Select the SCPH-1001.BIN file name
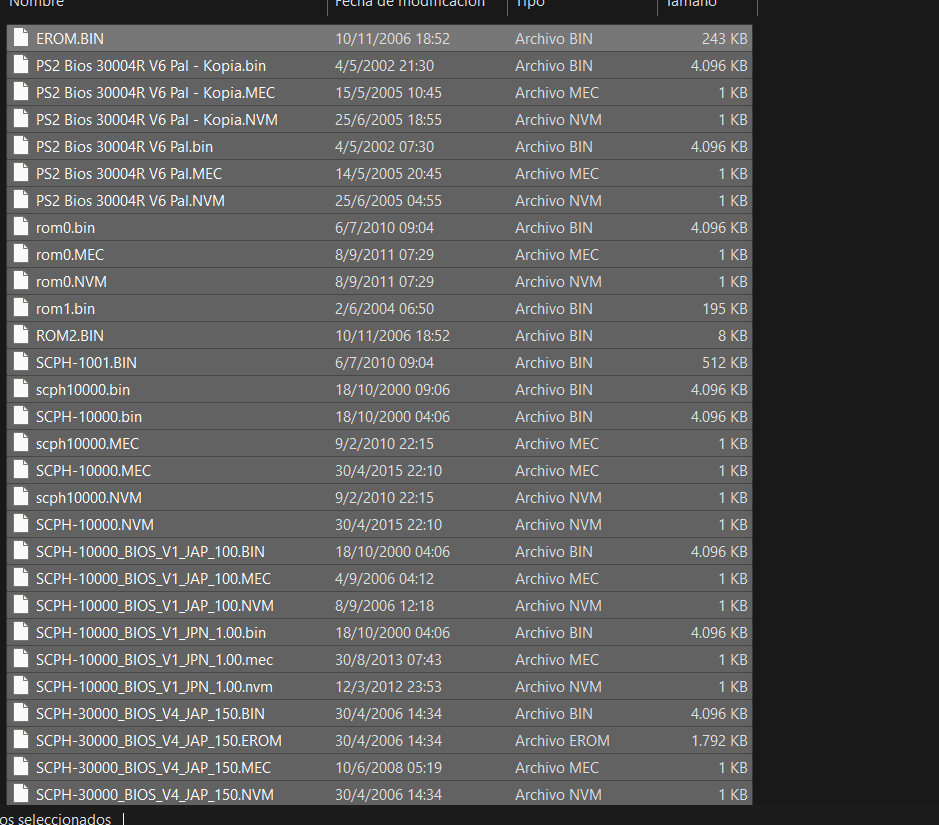 pos(86,363)
